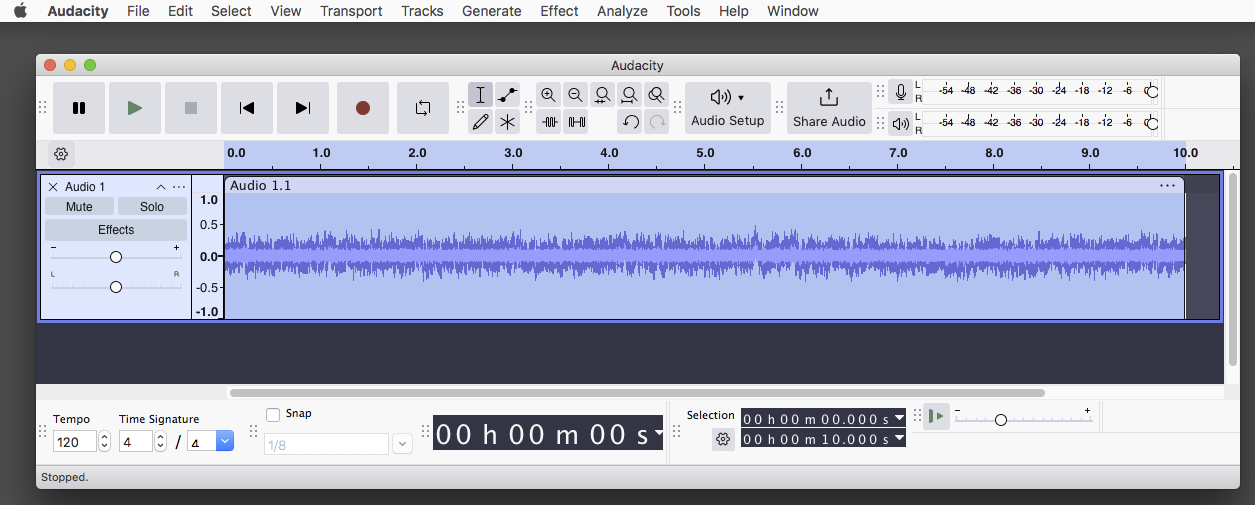Viewport: 1255px width, 505px height.
Task: Adjust the recording level meter slider
Action: point(1151,92)
